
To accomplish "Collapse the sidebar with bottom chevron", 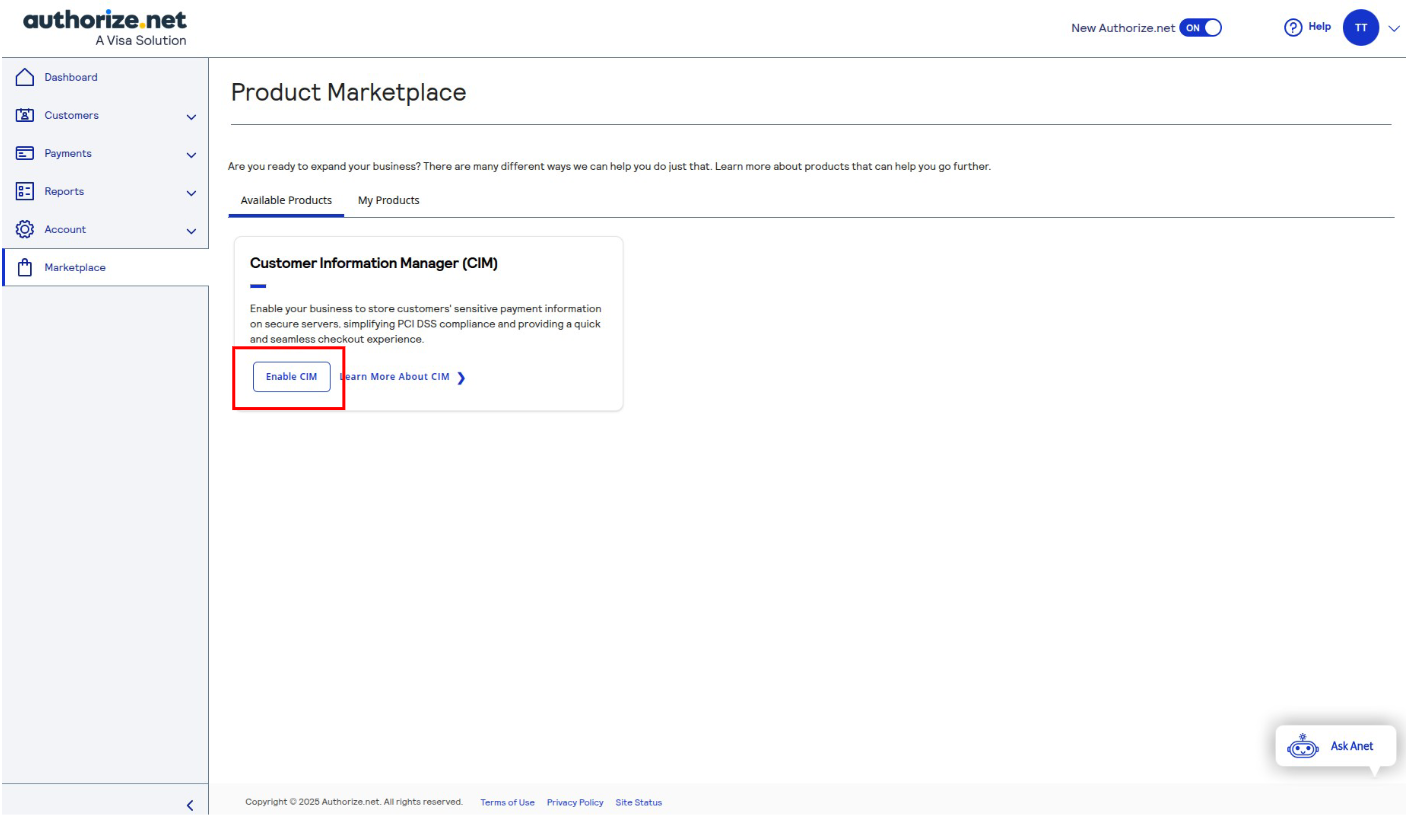I will click(x=190, y=805).
